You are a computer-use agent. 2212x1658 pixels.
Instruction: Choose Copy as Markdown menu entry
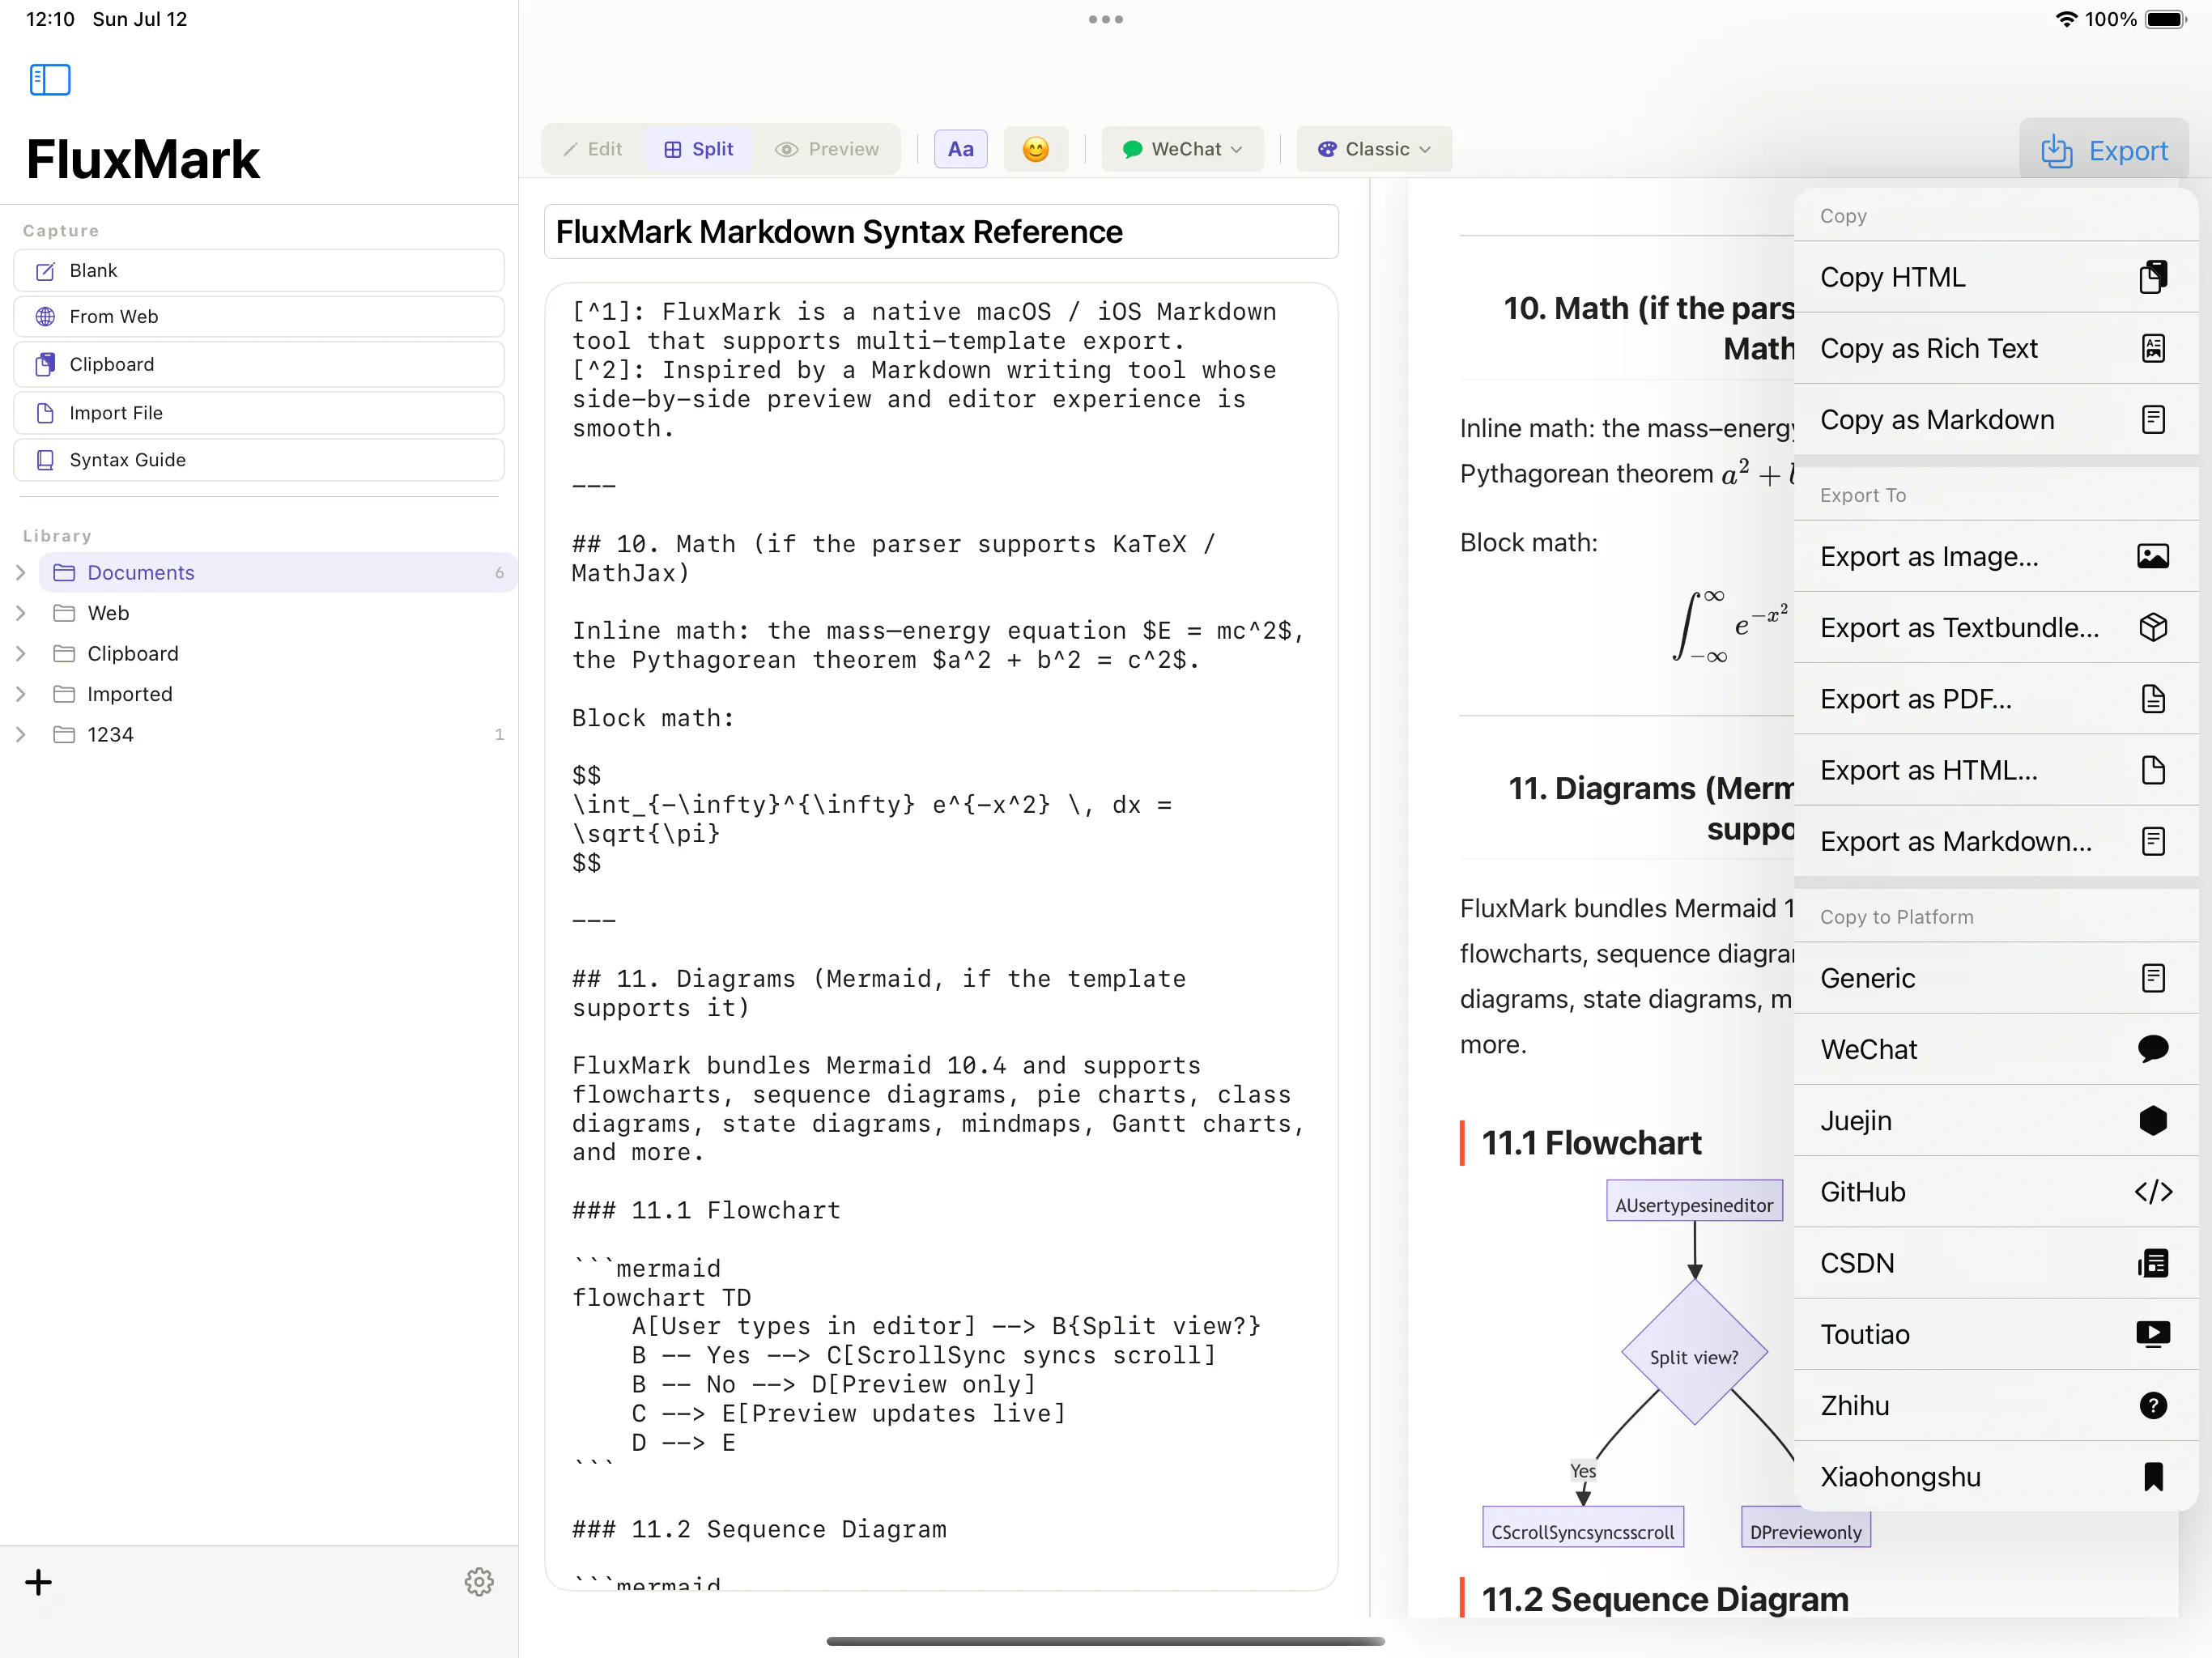(1996, 420)
